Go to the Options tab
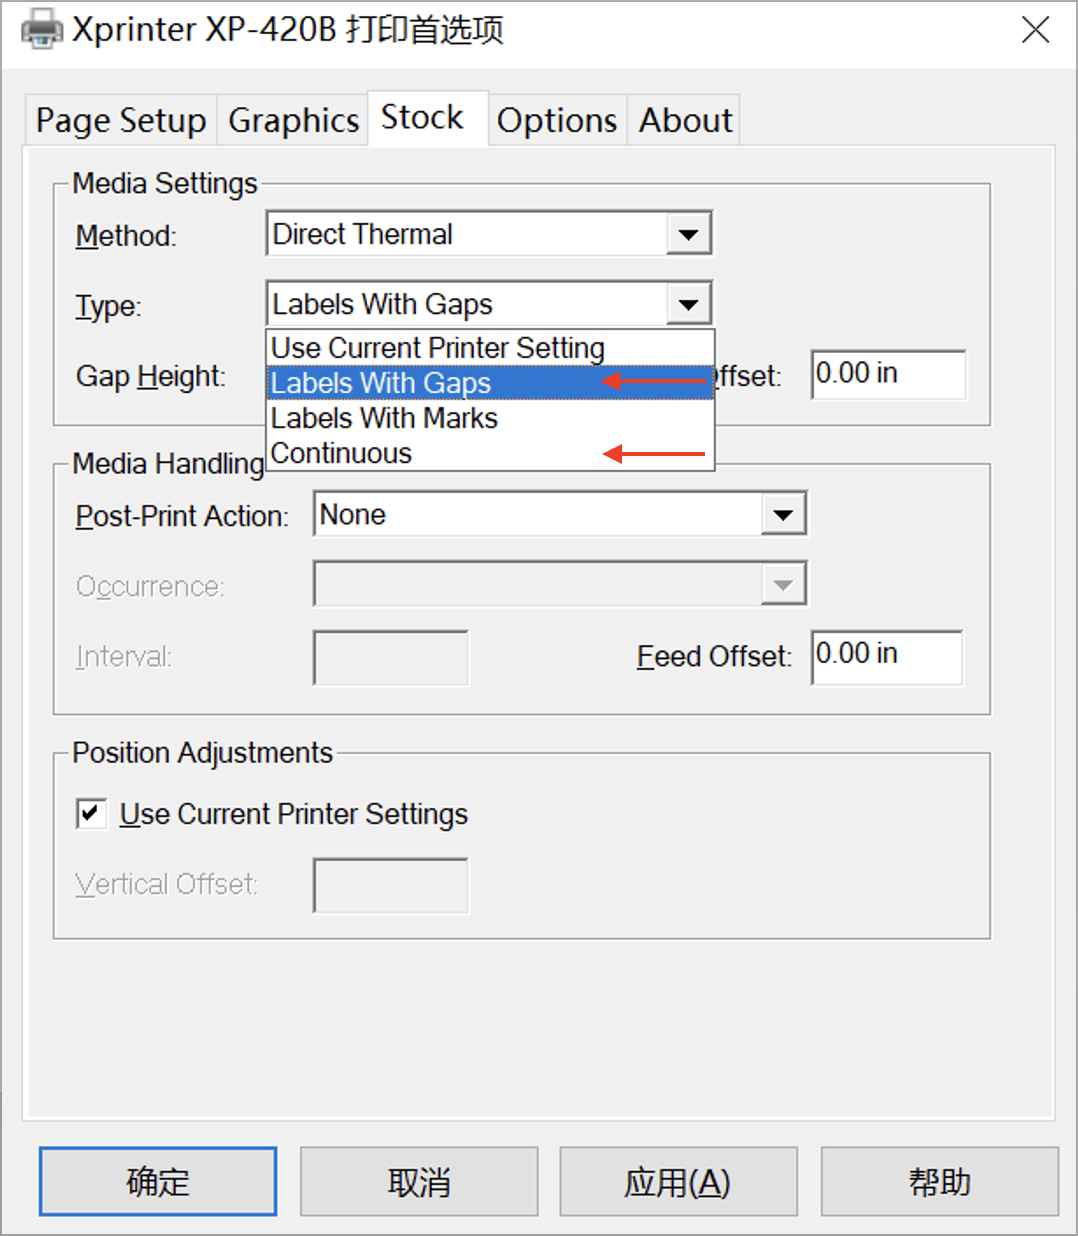Viewport: 1078px width, 1236px height. [x=557, y=120]
